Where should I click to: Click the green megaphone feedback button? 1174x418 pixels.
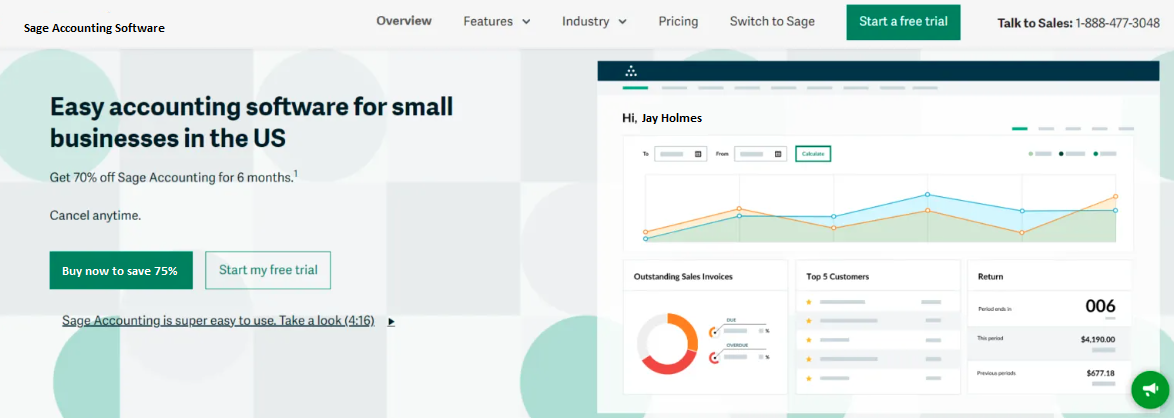tap(1149, 388)
